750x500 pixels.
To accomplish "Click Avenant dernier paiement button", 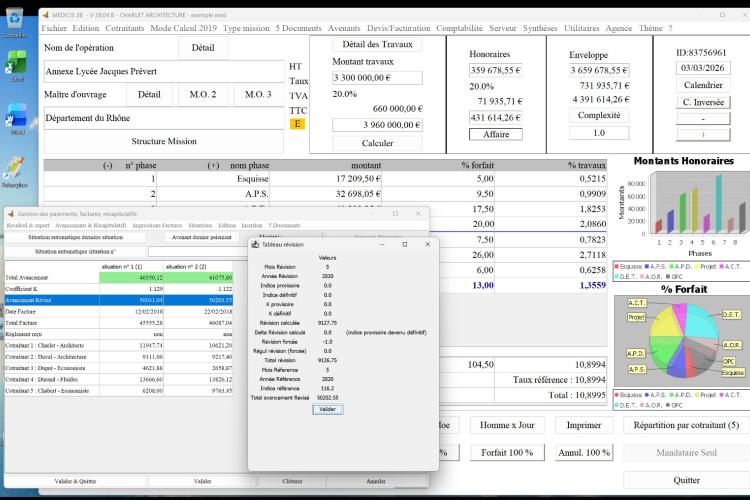I will click(201, 237).
